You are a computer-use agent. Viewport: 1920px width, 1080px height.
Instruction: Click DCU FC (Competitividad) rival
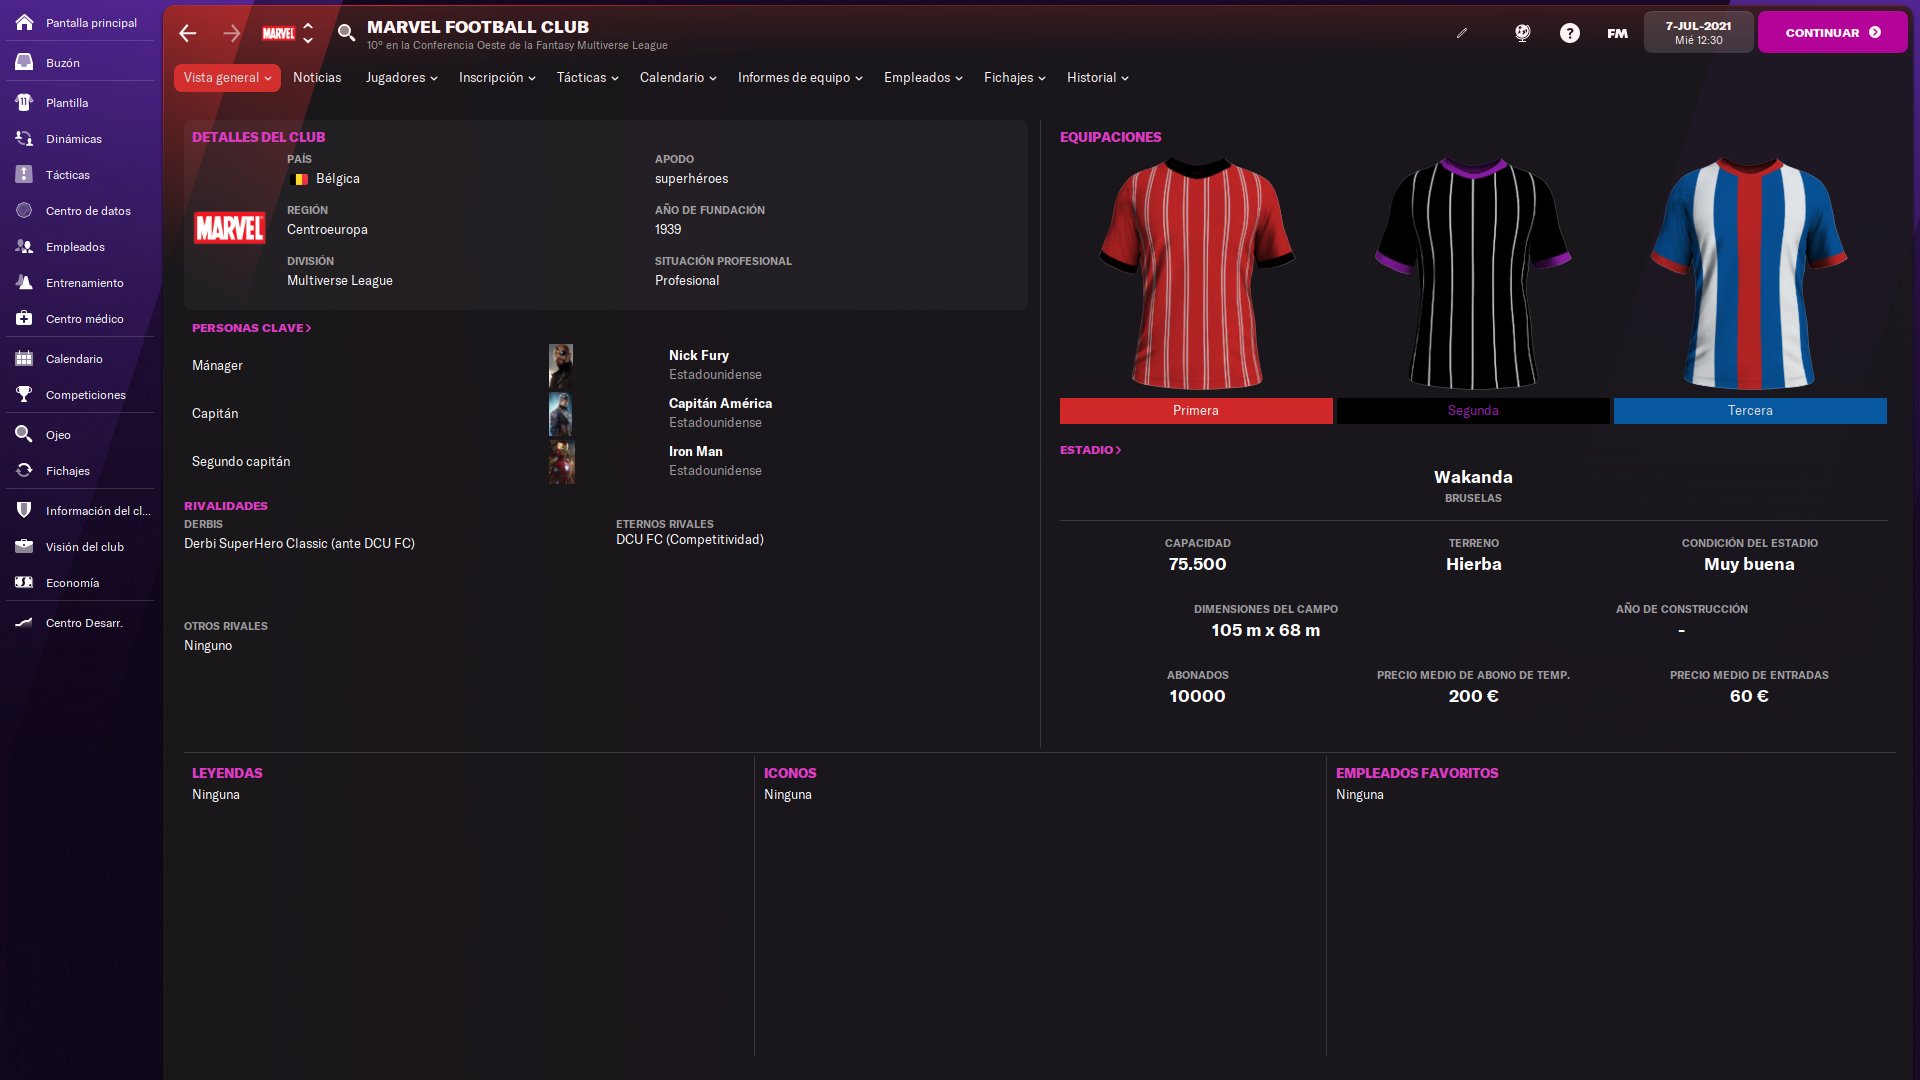[x=689, y=540]
